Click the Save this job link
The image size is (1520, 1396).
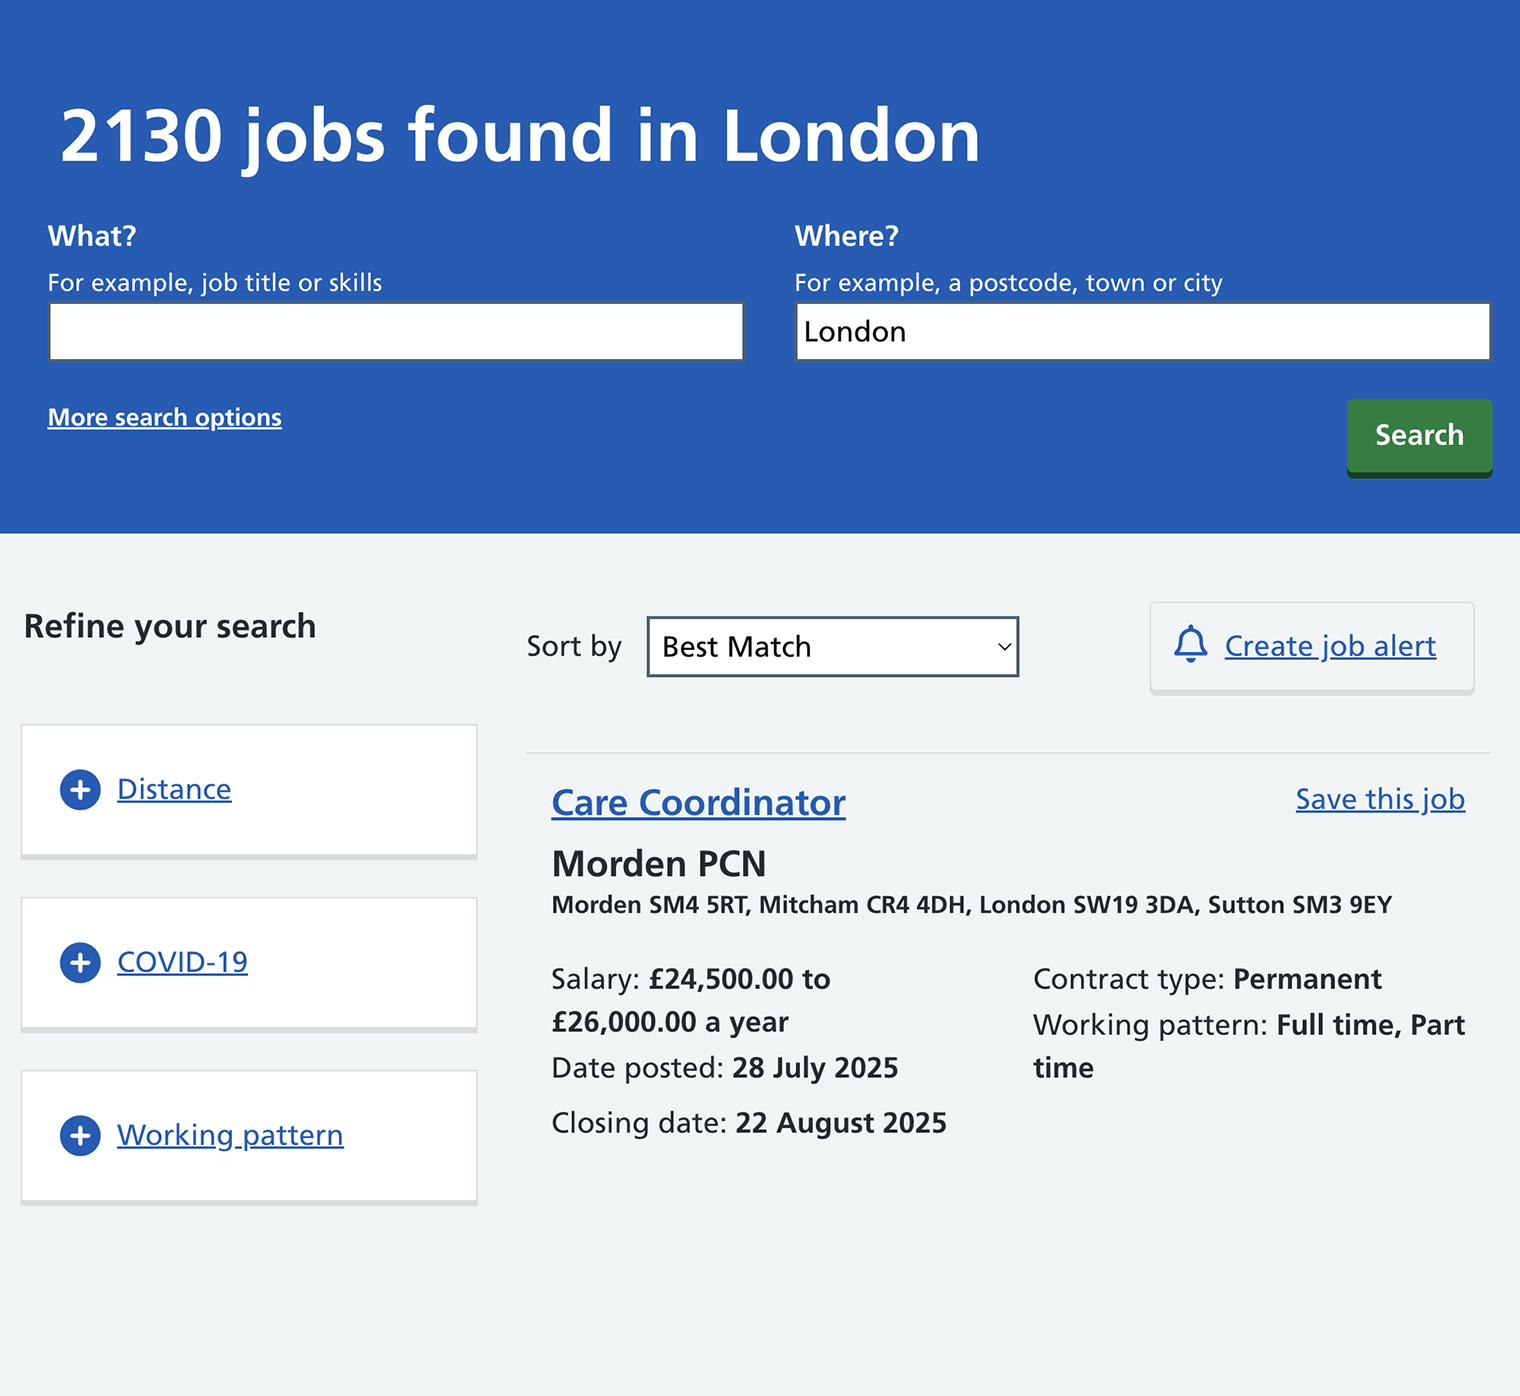(1380, 800)
